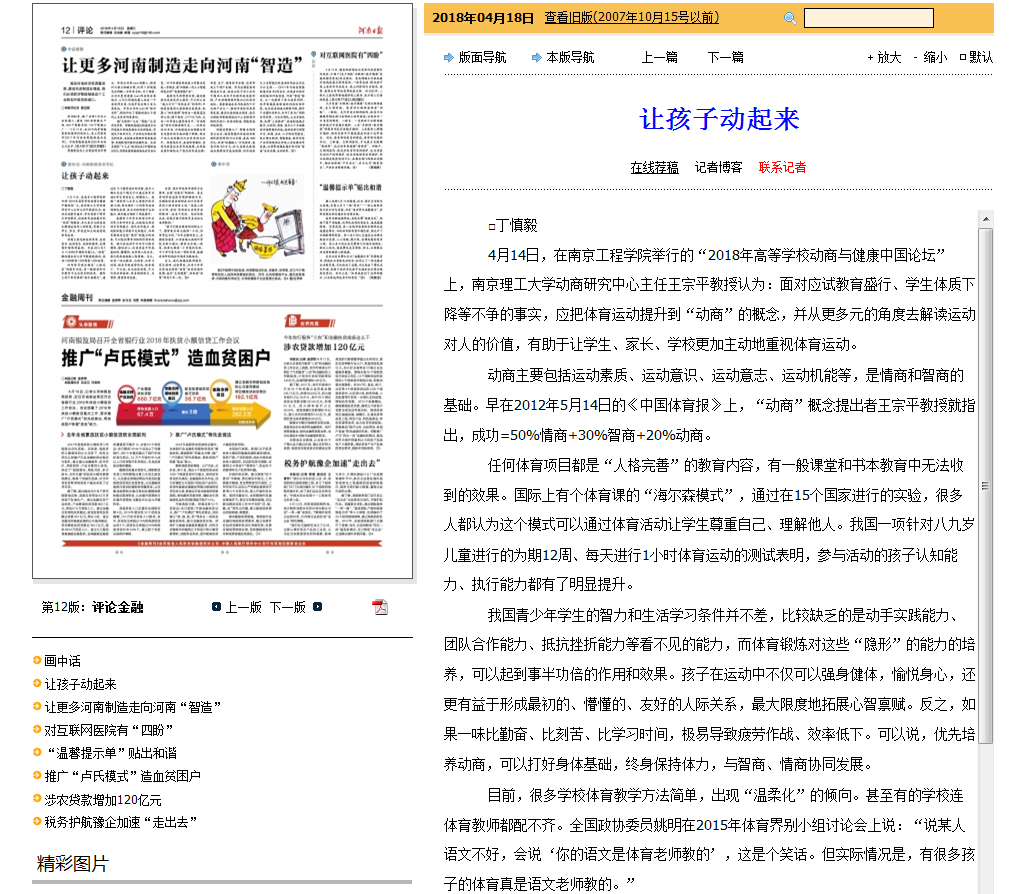Click inside the search text box
The width and height of the screenshot is (1023, 894).
(x=868, y=18)
